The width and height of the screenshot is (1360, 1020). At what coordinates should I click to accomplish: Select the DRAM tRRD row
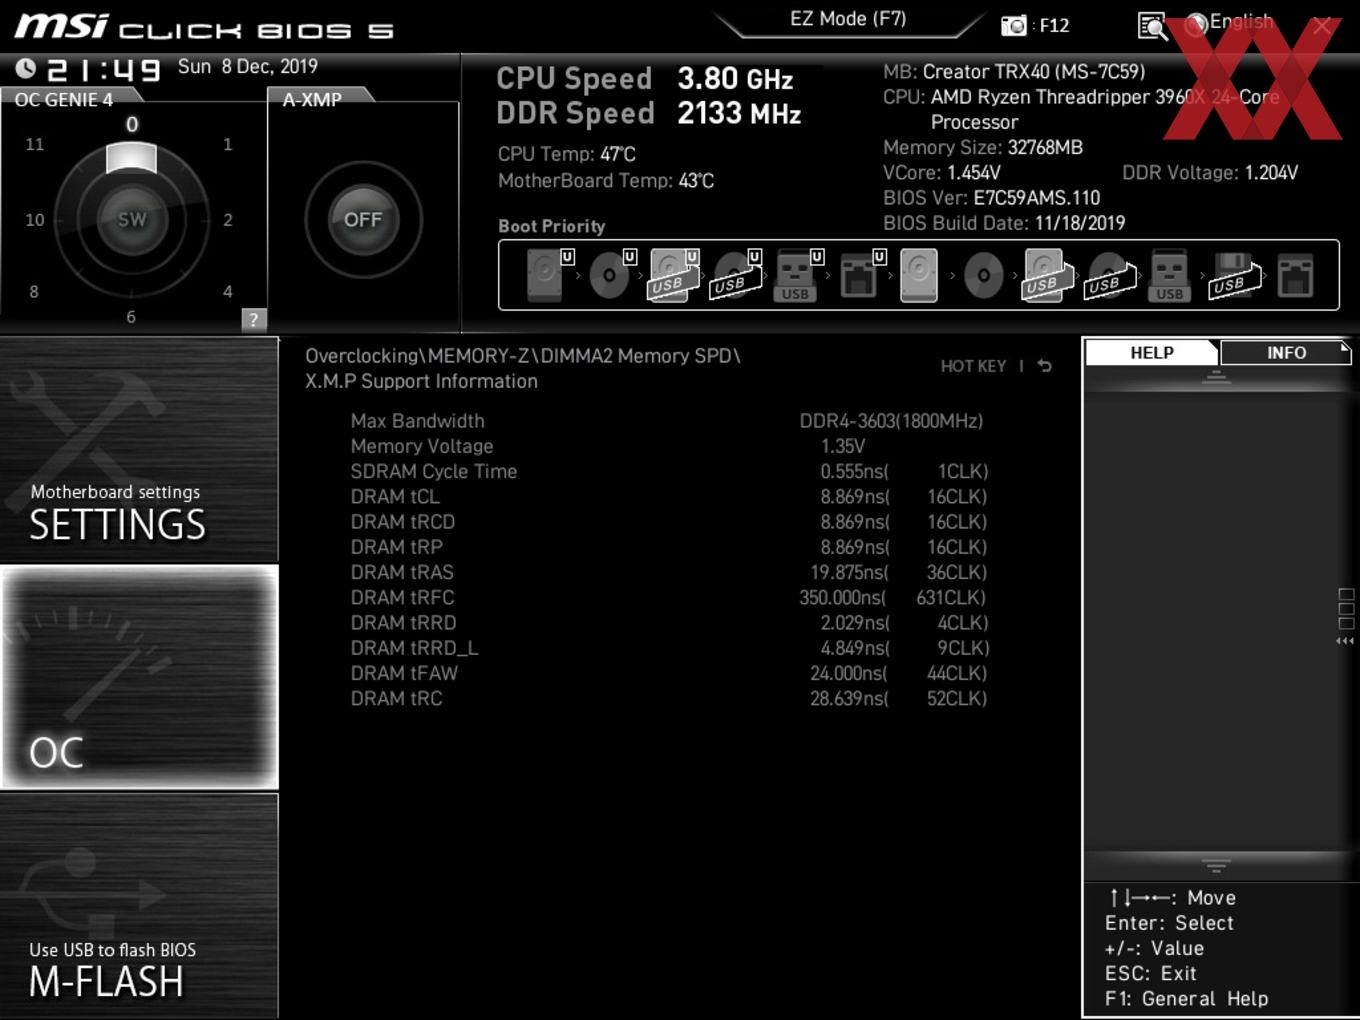(x=668, y=623)
